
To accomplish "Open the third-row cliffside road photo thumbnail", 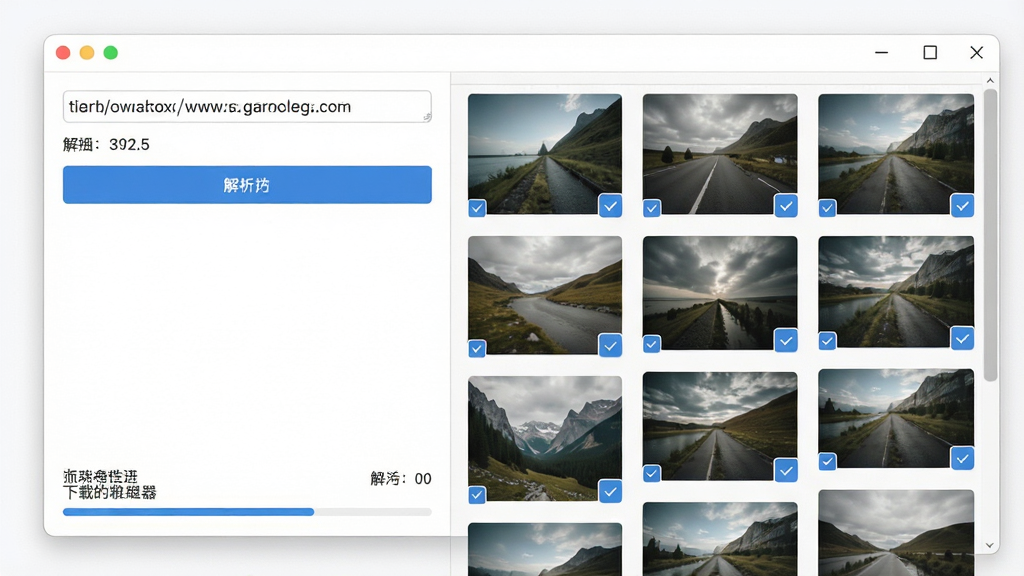I will click(896, 418).
